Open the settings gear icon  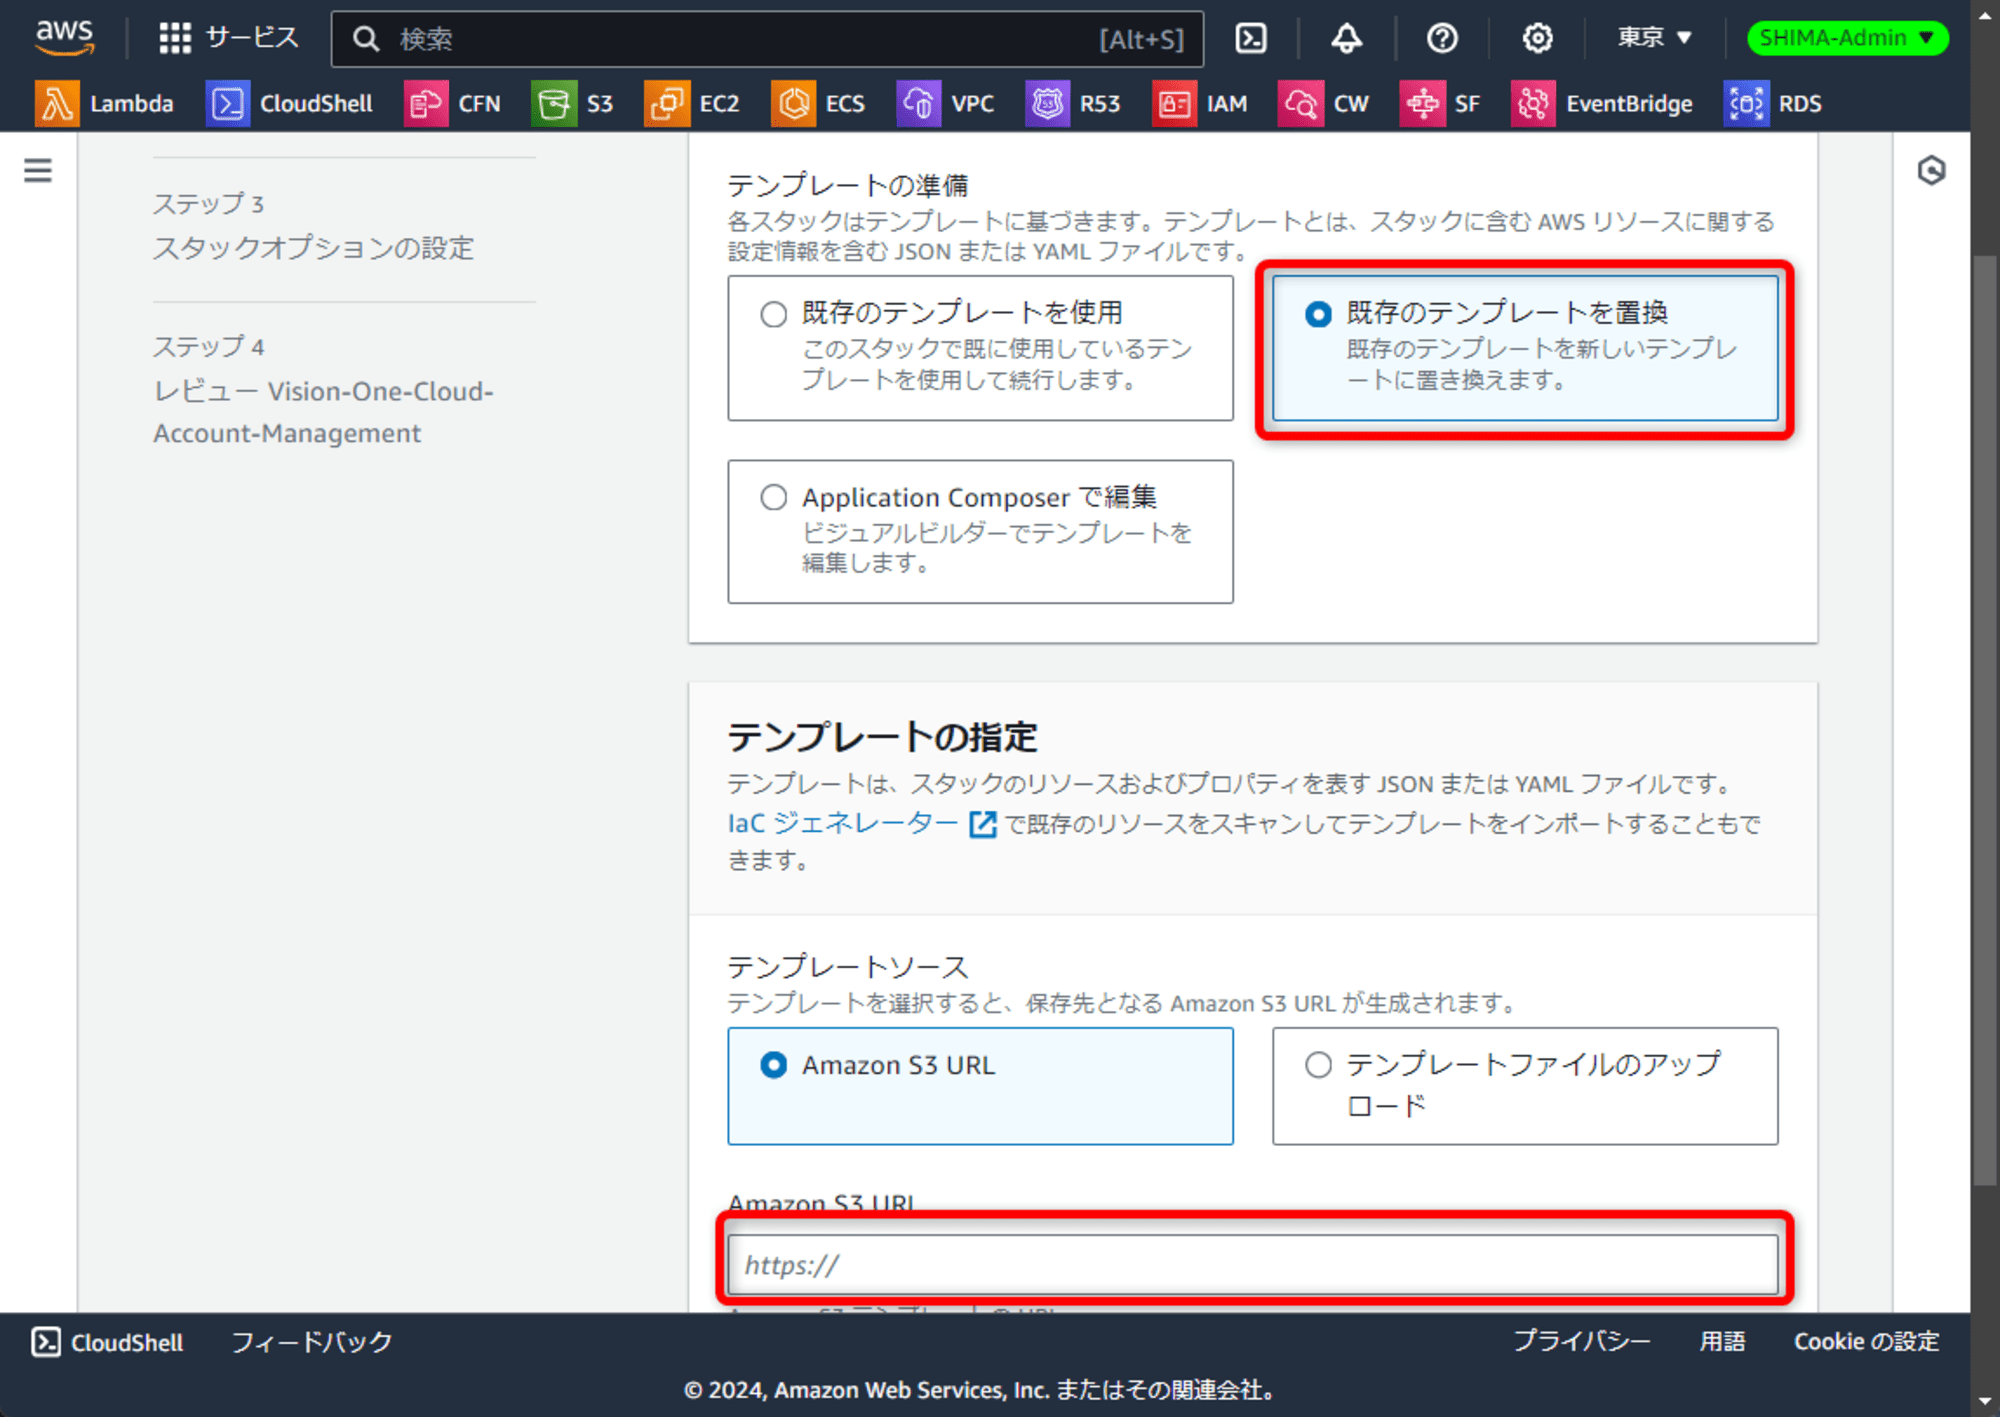point(1537,38)
